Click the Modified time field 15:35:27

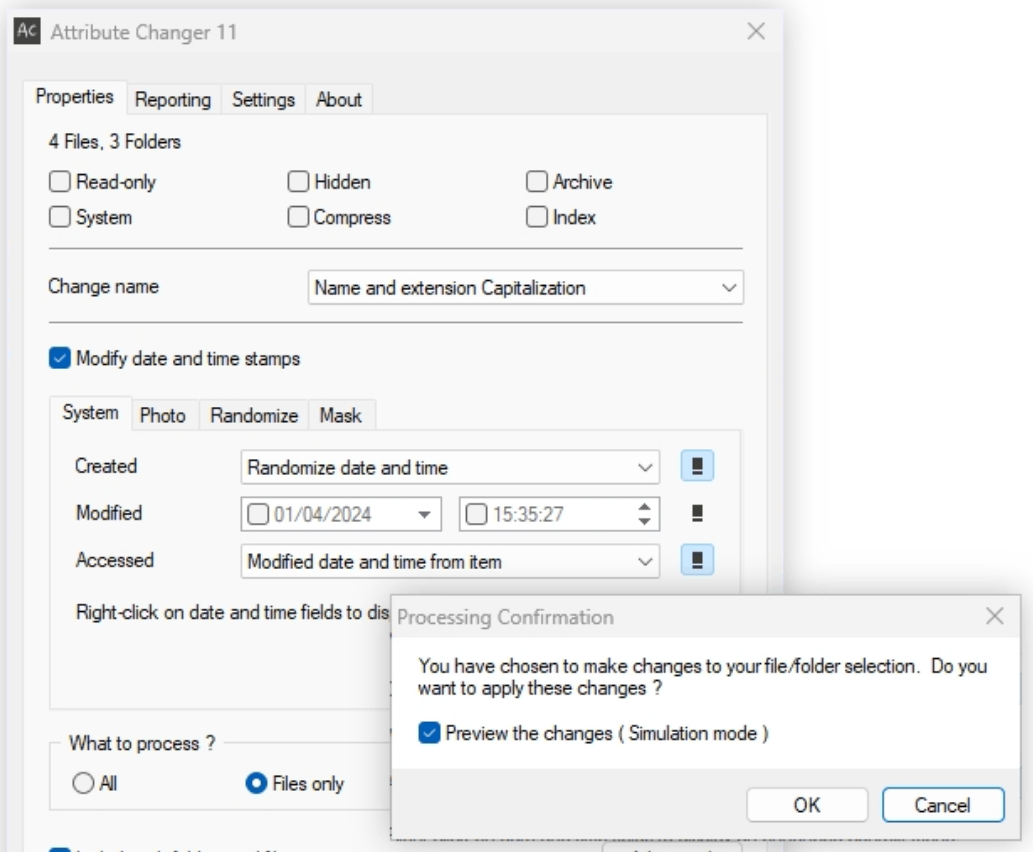pyautogui.click(x=559, y=514)
